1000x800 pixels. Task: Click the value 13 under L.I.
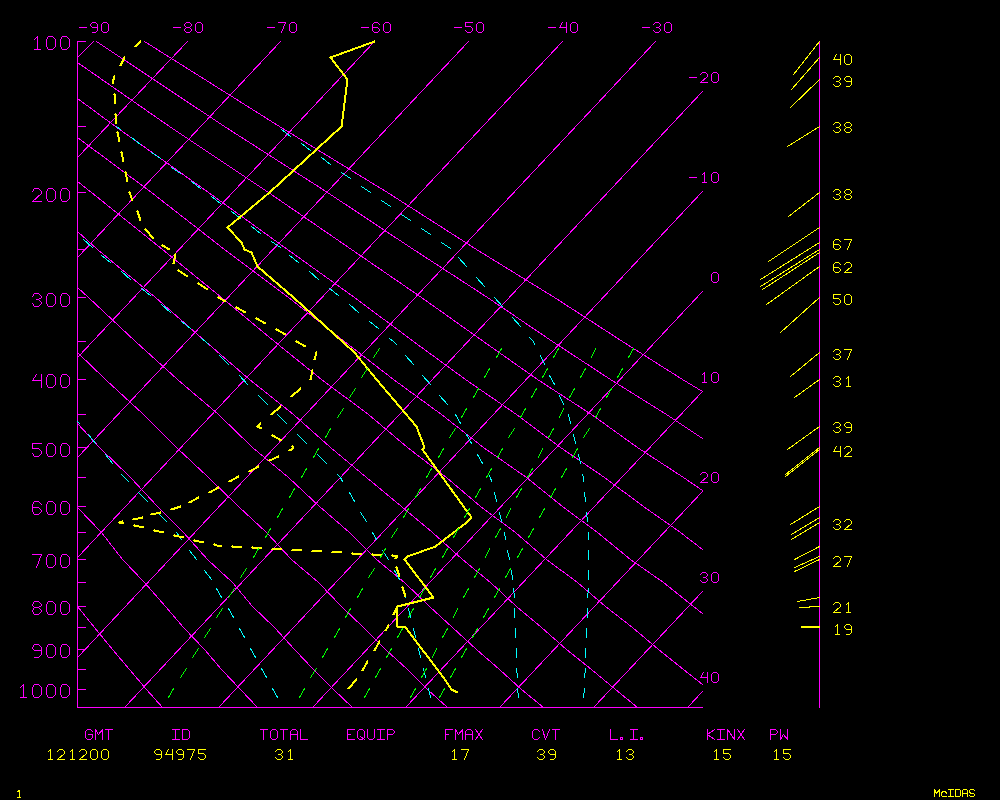[624, 755]
